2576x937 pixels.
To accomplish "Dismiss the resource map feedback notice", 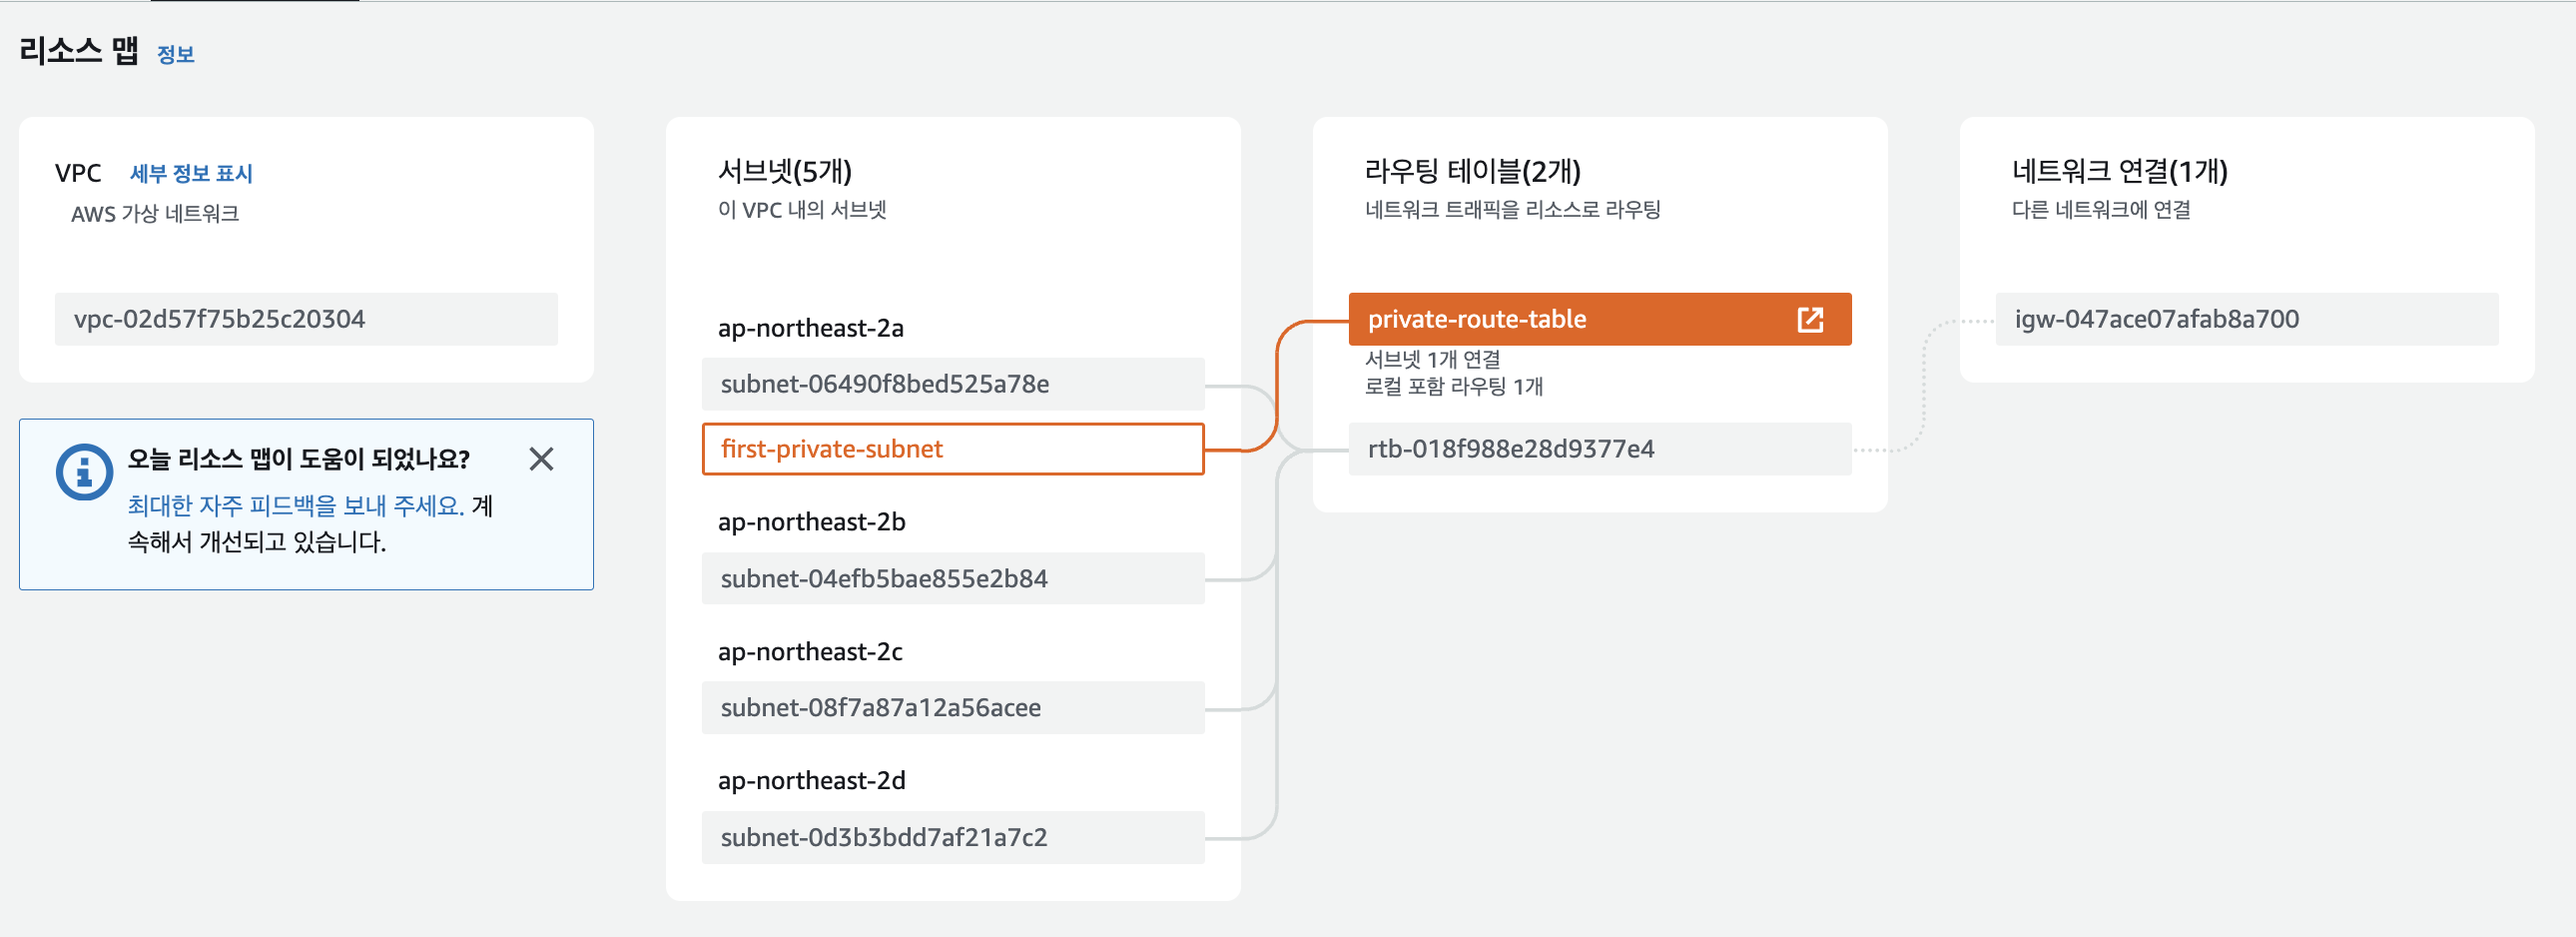I will click(541, 459).
